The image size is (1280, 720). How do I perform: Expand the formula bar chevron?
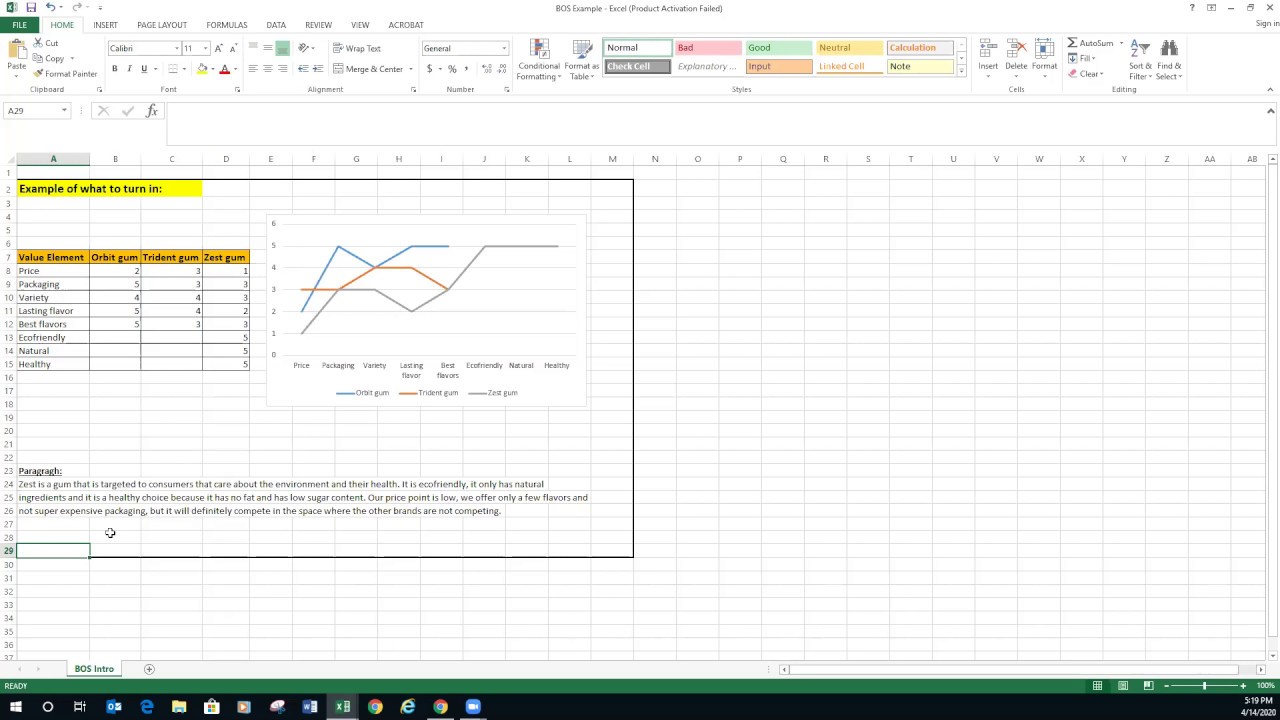(x=1270, y=111)
